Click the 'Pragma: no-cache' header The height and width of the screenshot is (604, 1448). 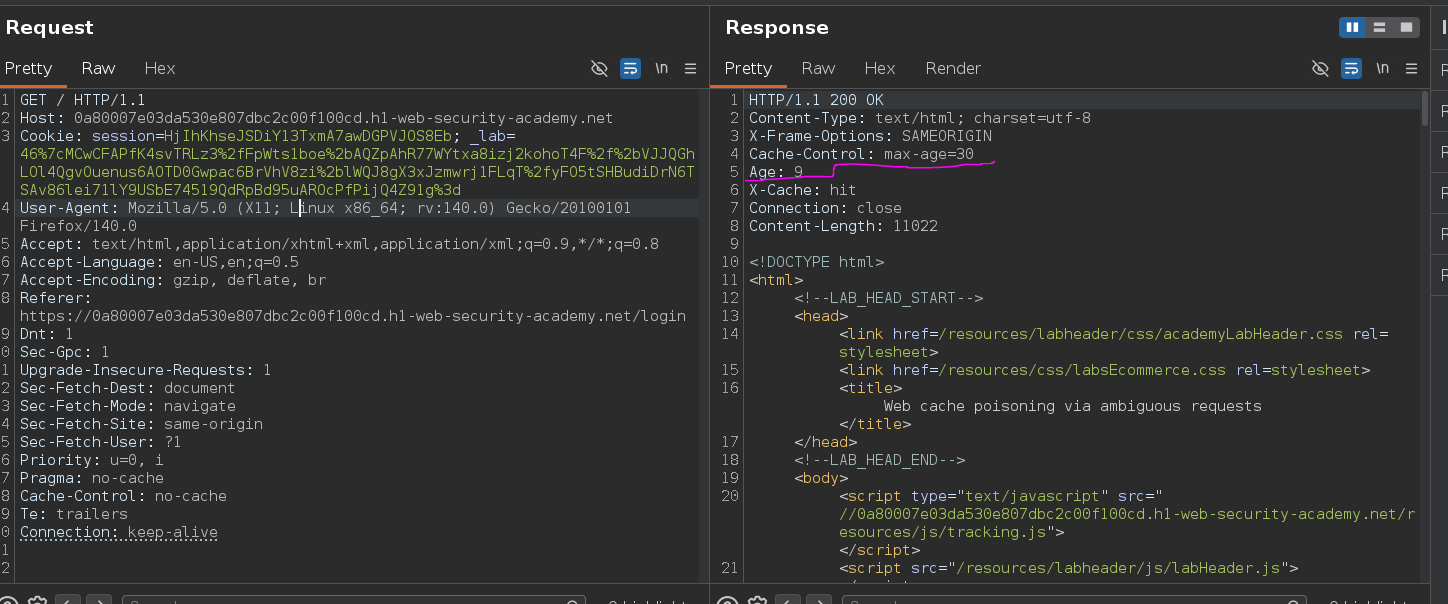92,478
